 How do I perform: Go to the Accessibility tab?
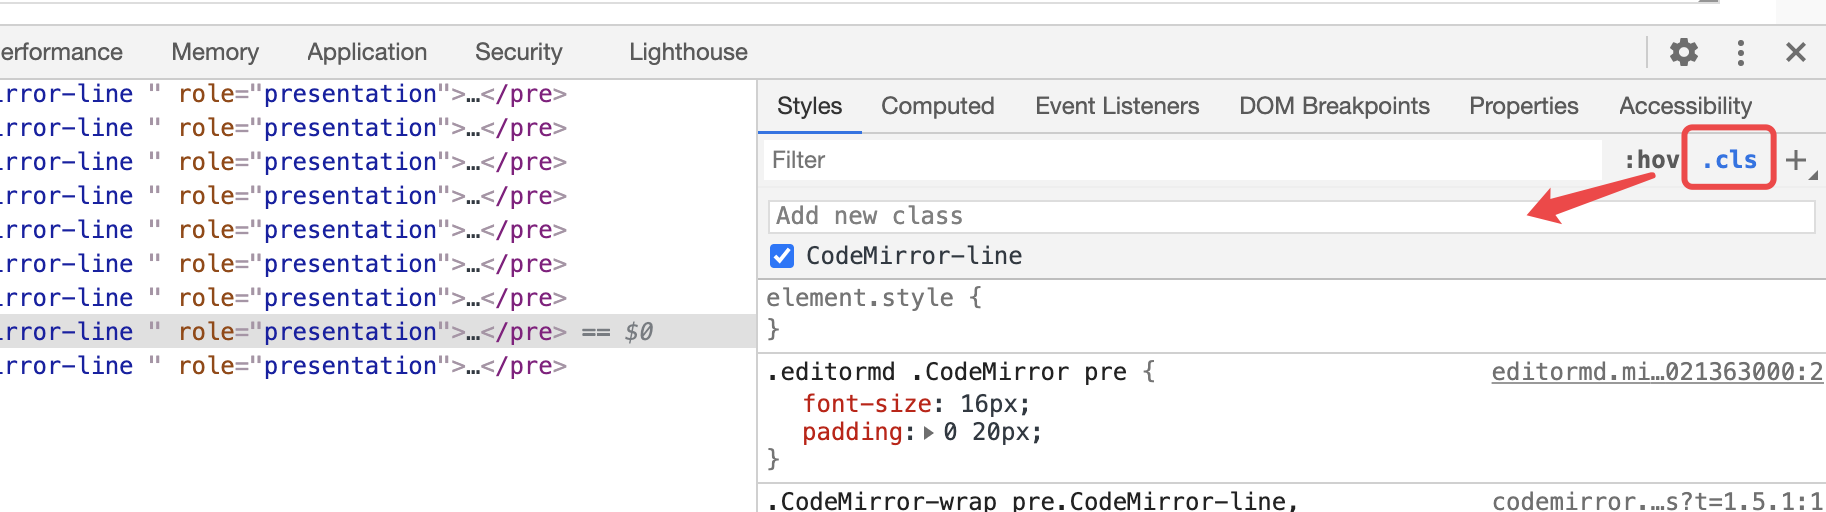(x=1685, y=106)
